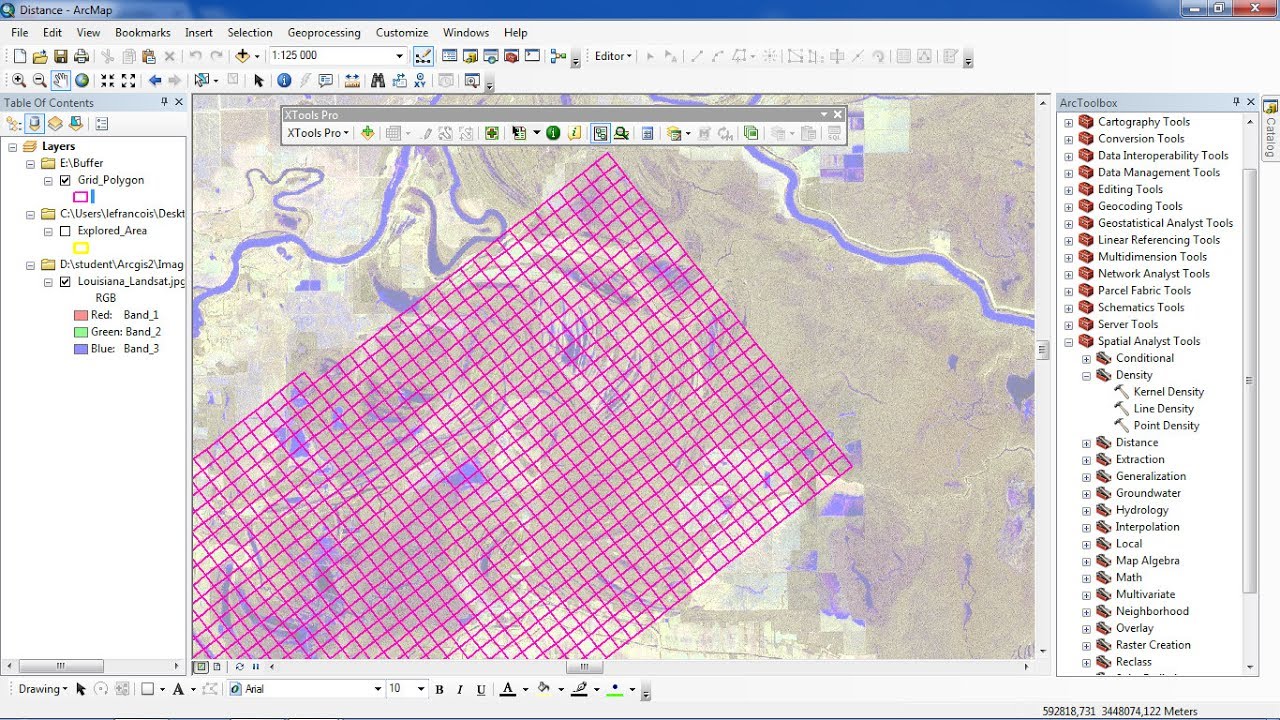Image resolution: width=1280 pixels, height=720 pixels.
Task: Create a new map document
Action: 19,56
